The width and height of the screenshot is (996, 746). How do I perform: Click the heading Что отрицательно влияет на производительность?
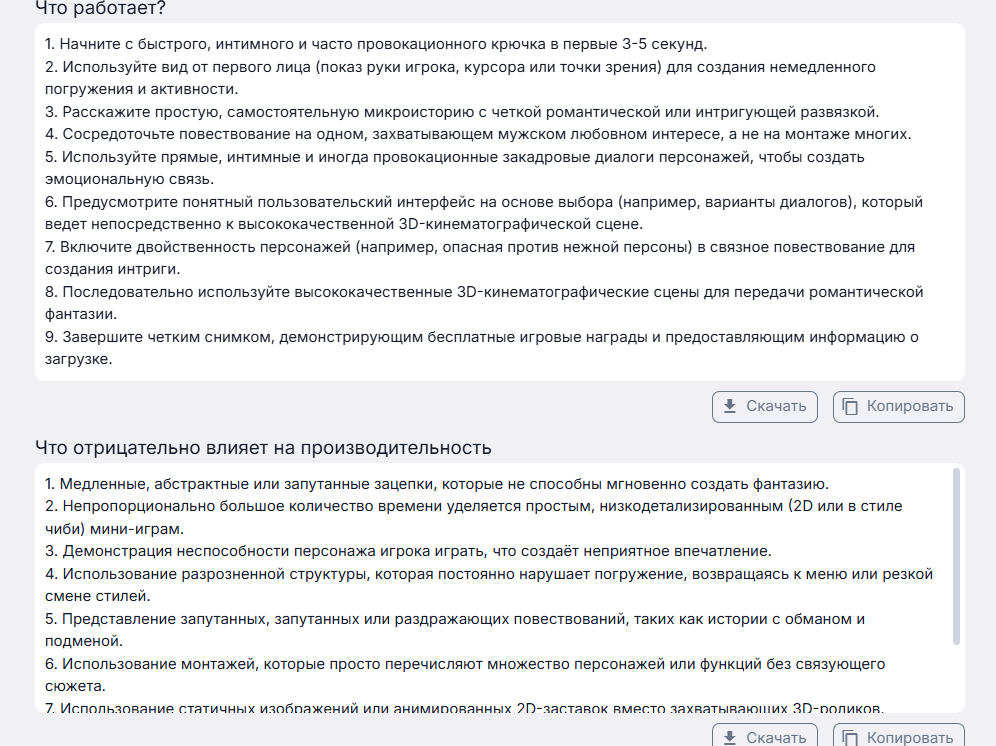point(263,448)
